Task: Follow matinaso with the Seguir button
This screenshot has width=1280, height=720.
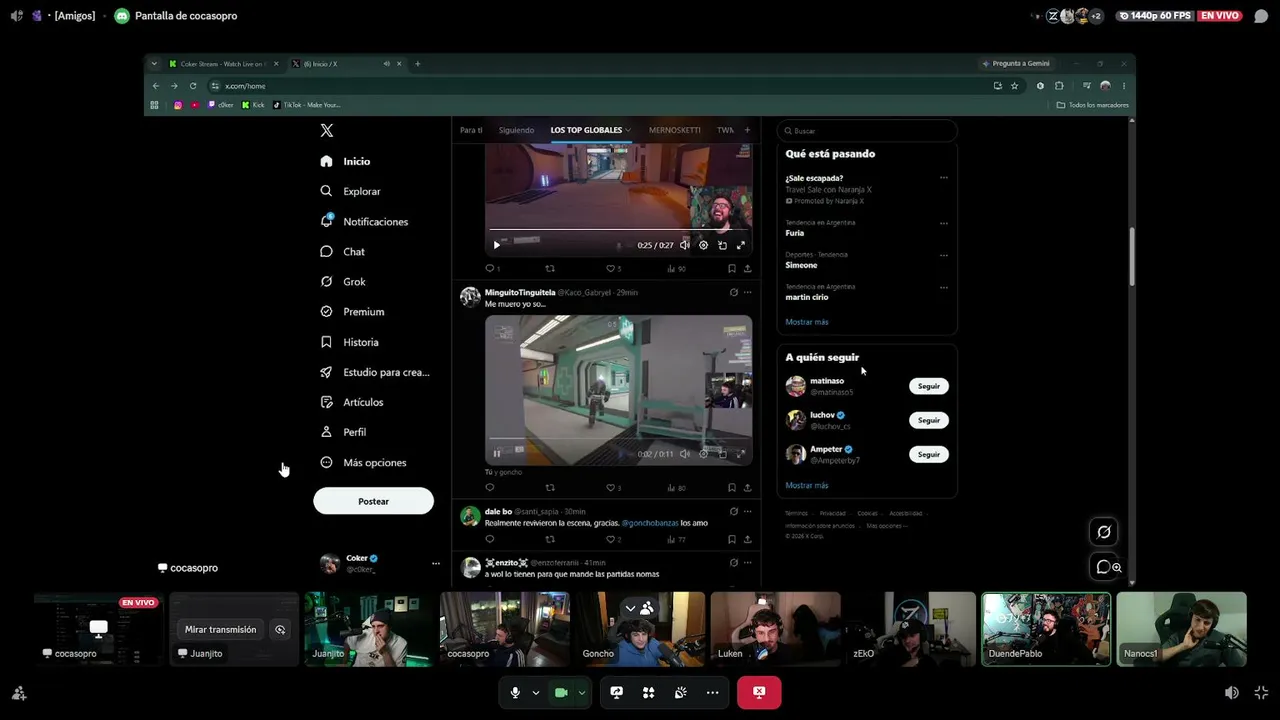Action: click(x=929, y=386)
